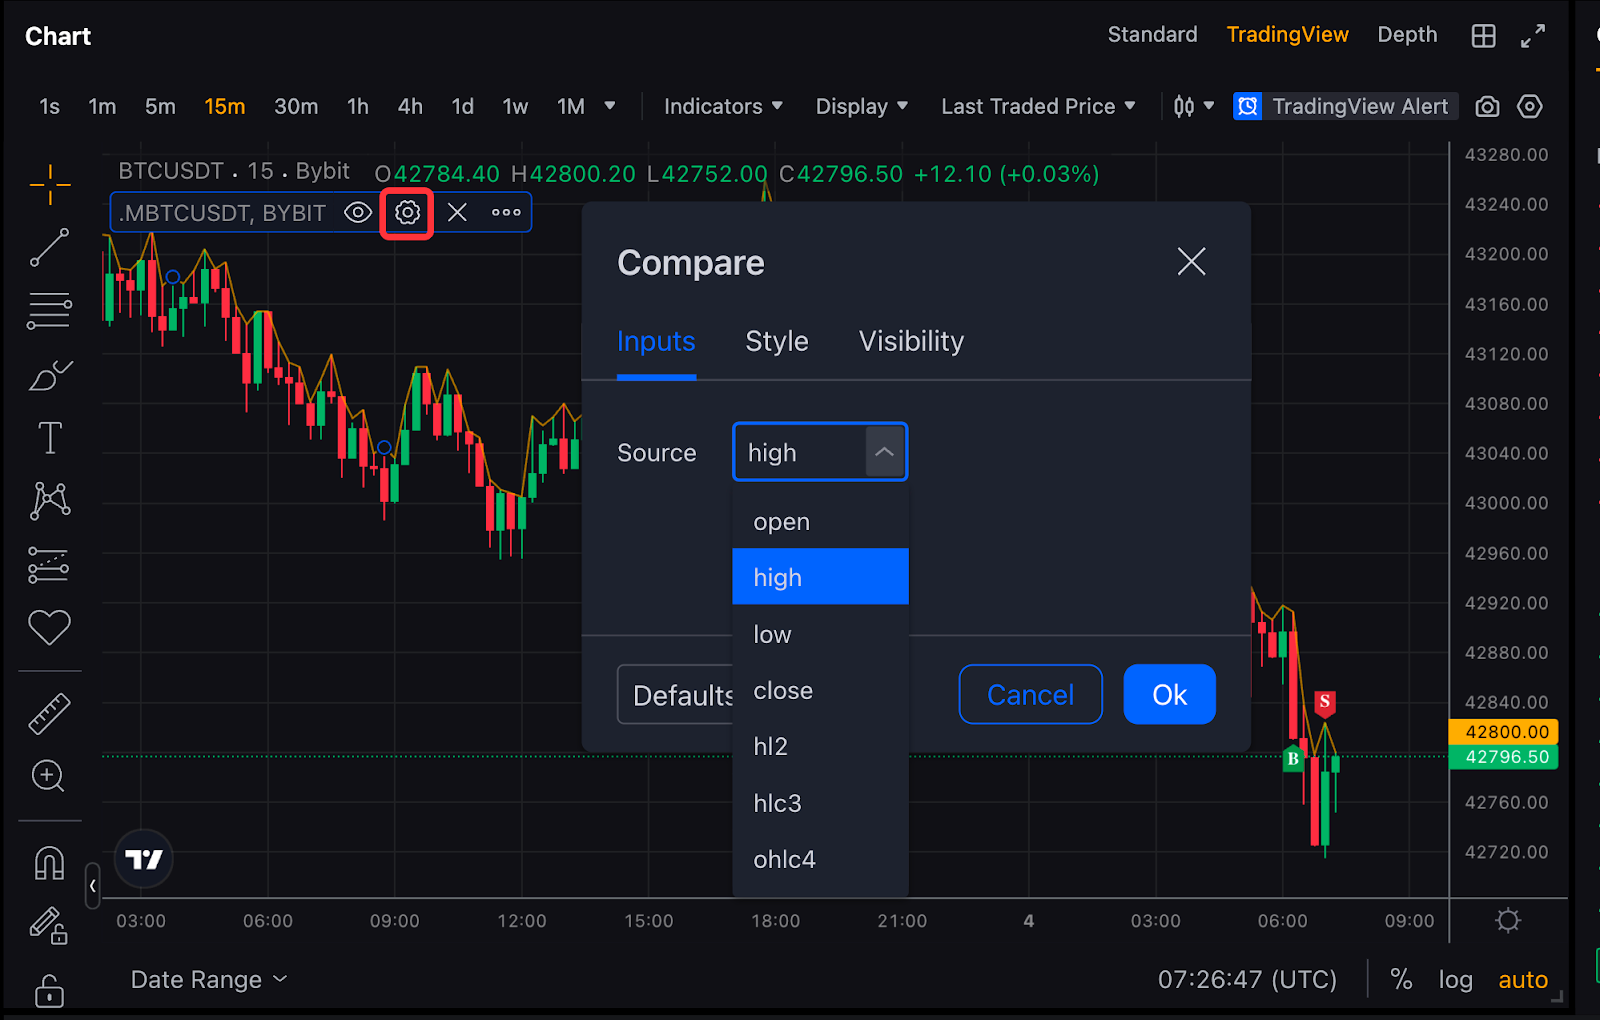Expand the Date Range selector

click(208, 980)
